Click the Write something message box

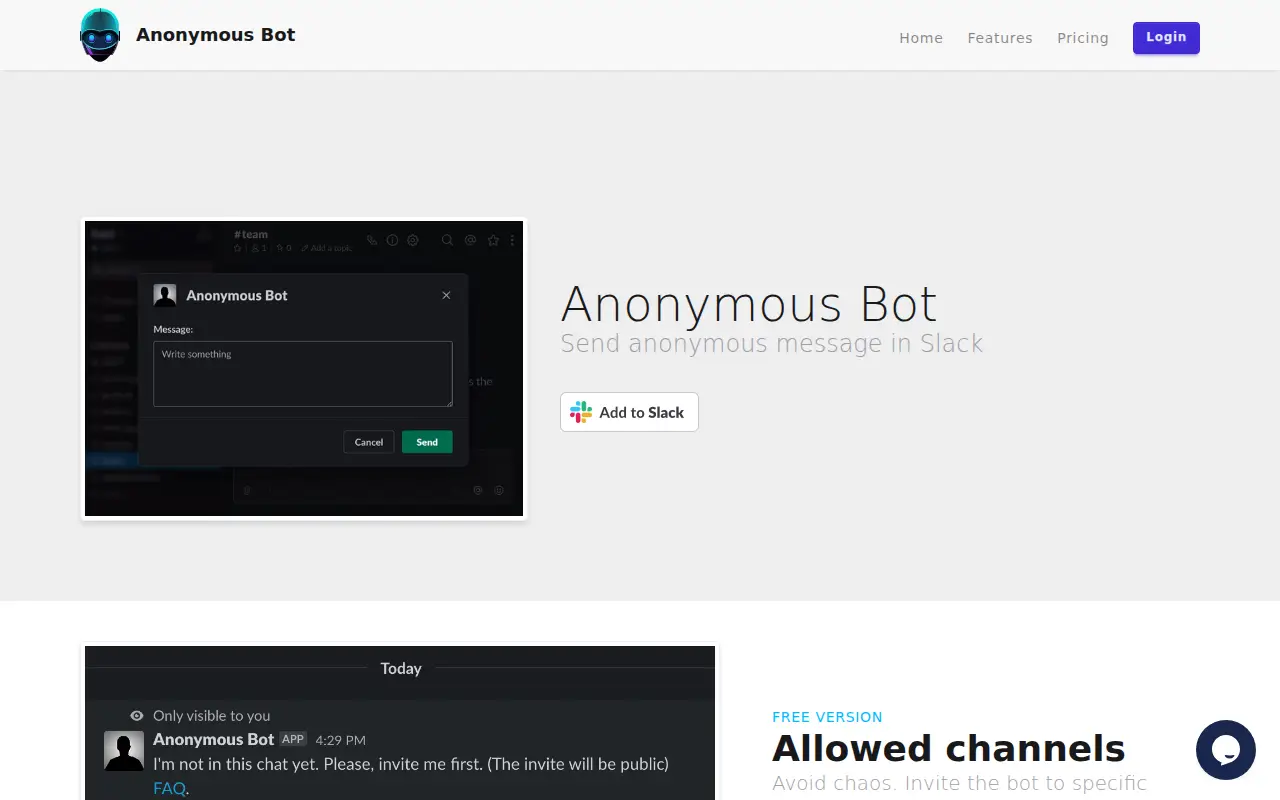click(x=303, y=374)
